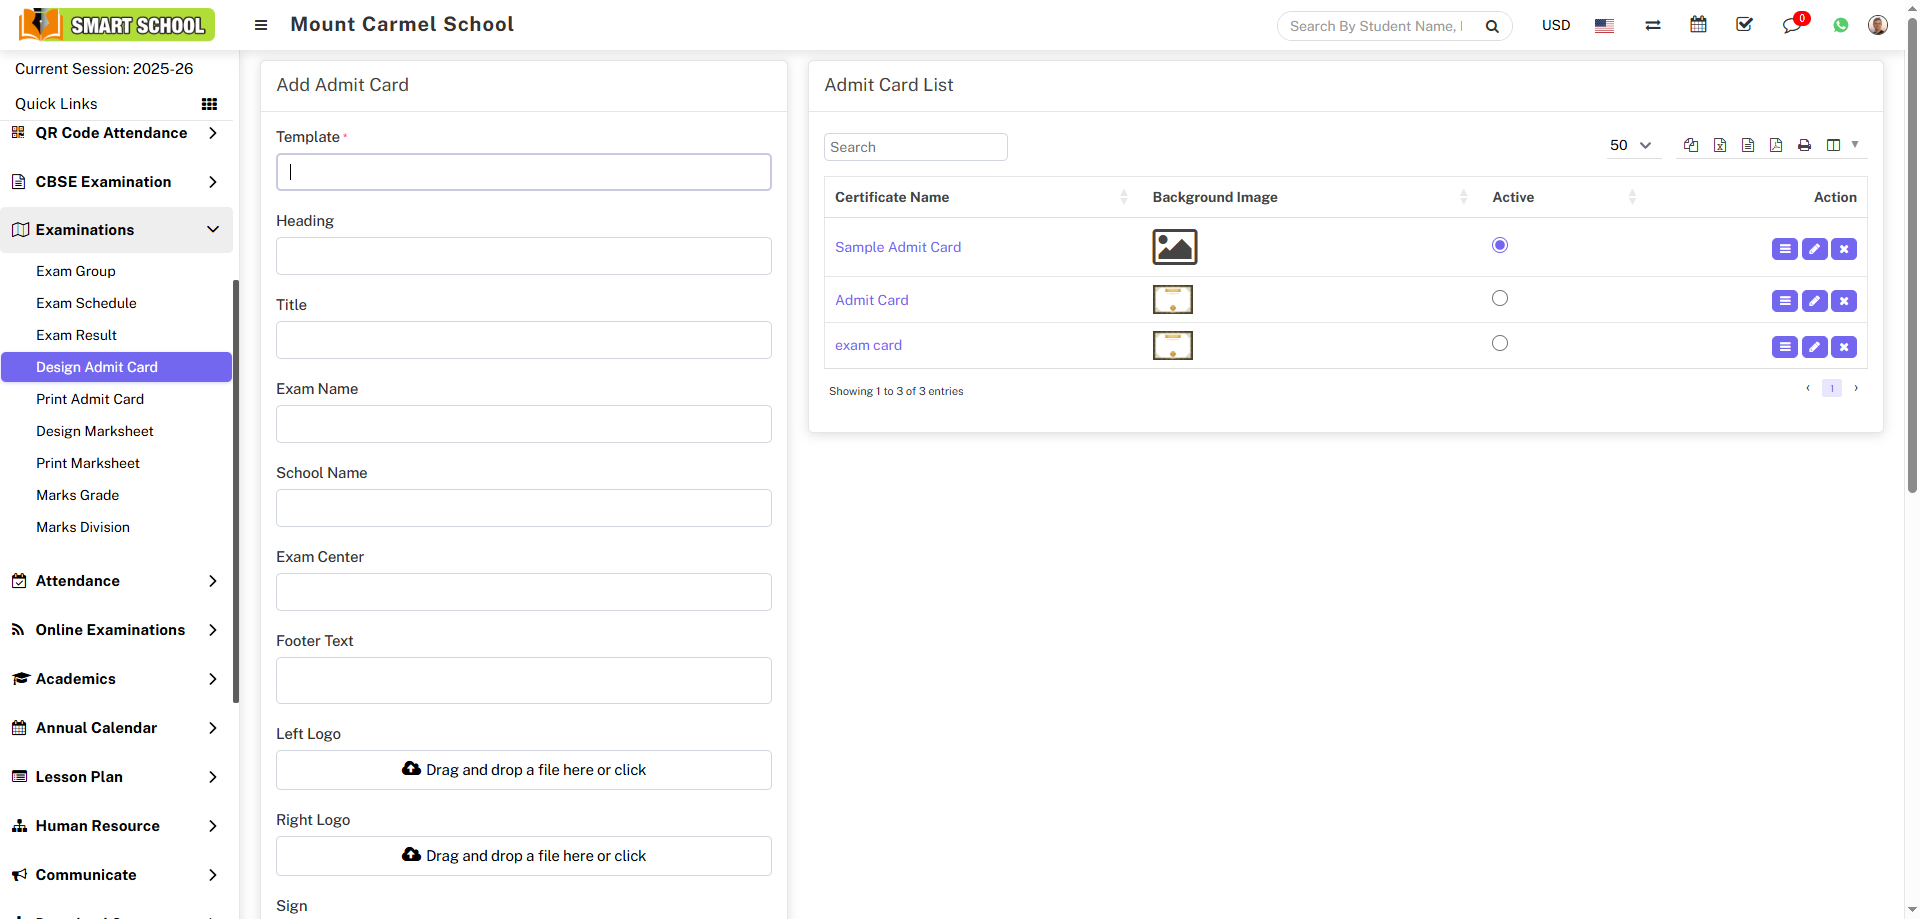Edit the Sample Admit Card entry

[x=1815, y=249]
